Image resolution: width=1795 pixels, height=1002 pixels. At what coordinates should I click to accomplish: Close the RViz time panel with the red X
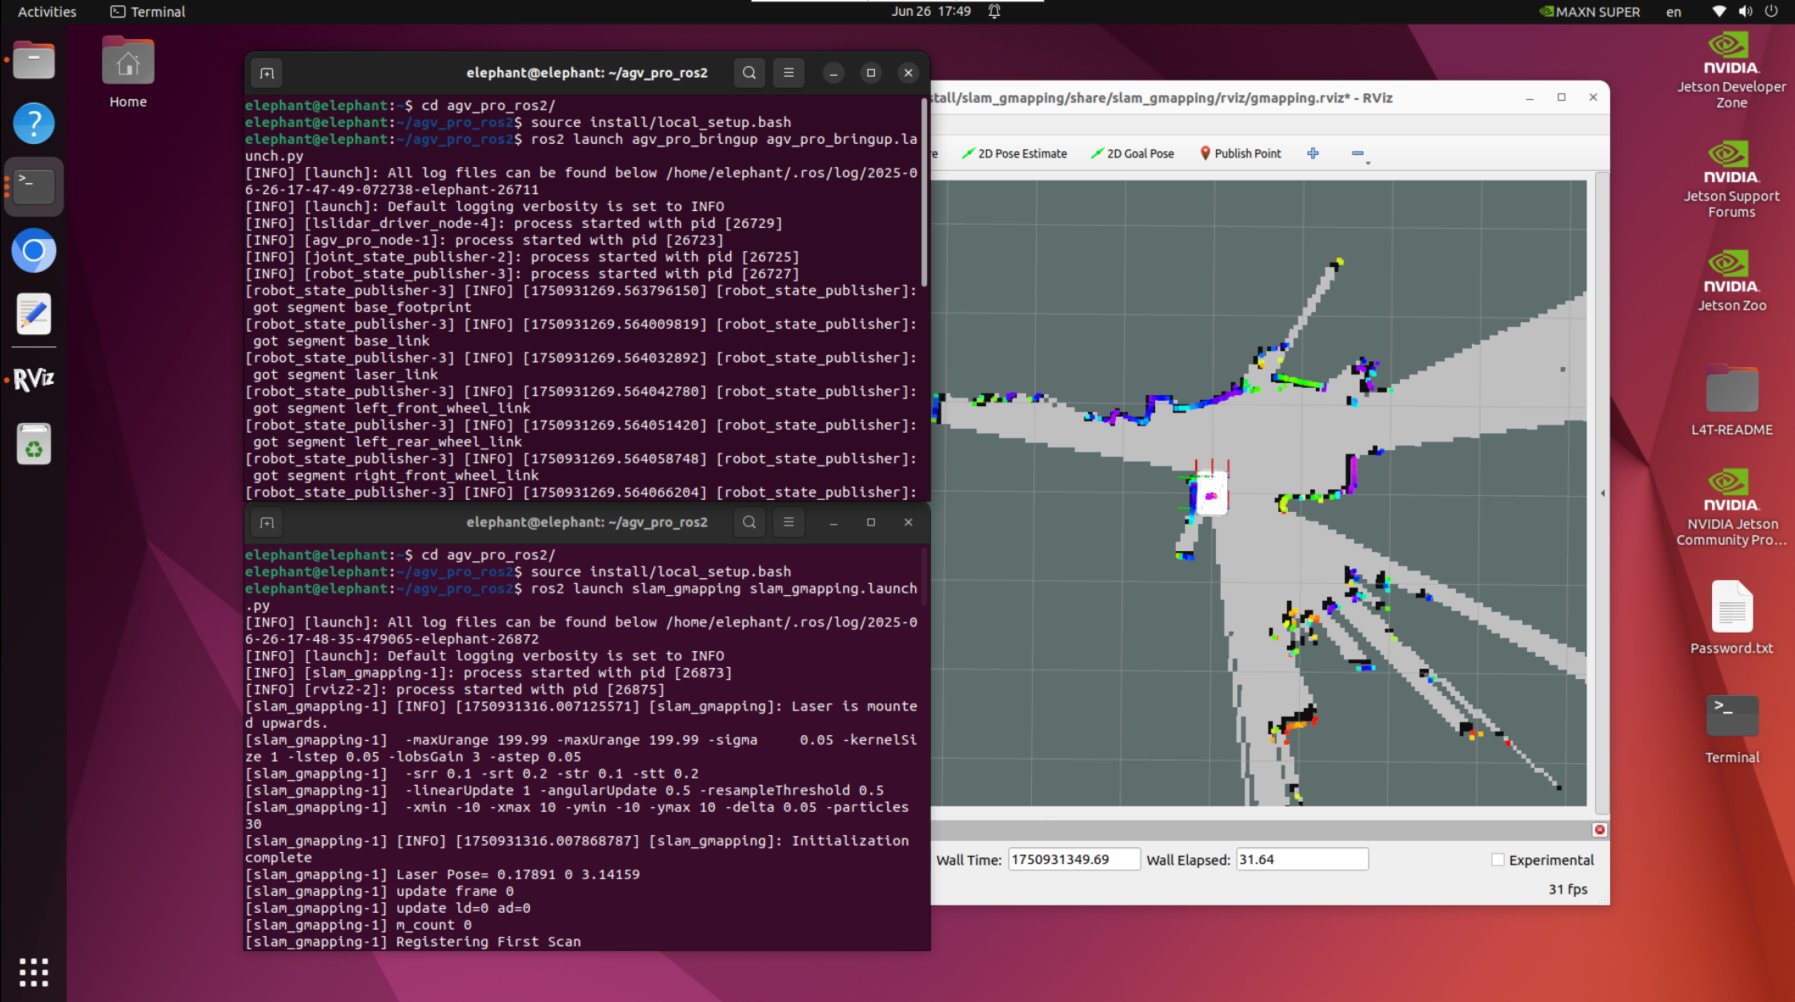1599,830
